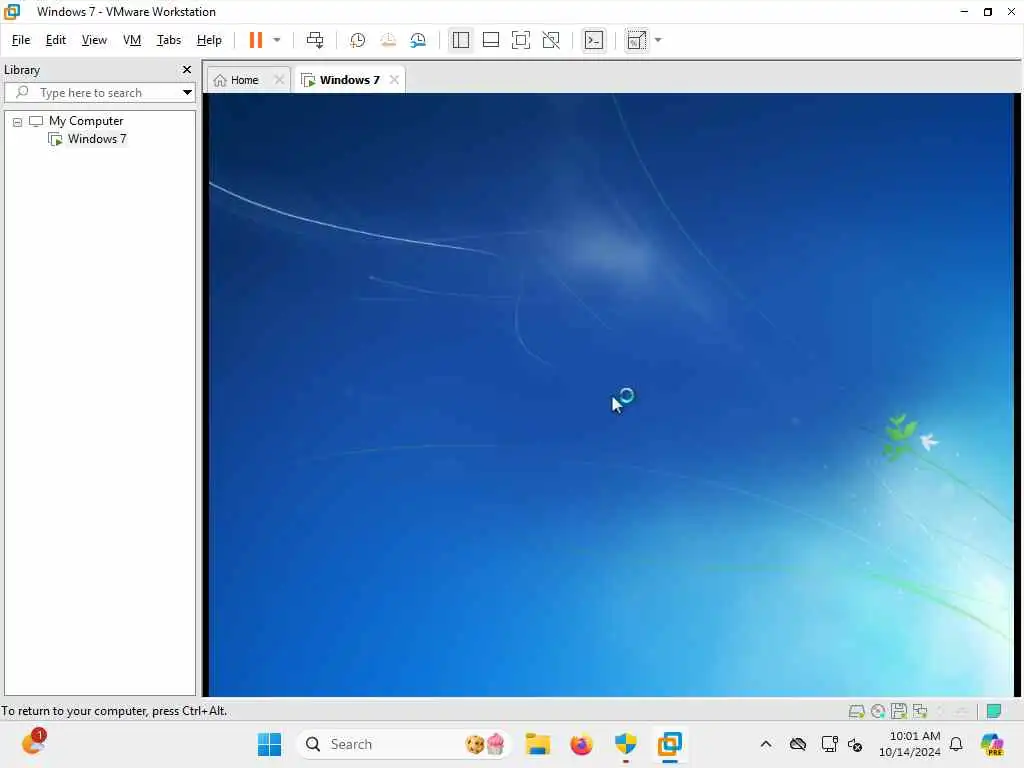Open the widgets icon with notification badge

(33, 742)
